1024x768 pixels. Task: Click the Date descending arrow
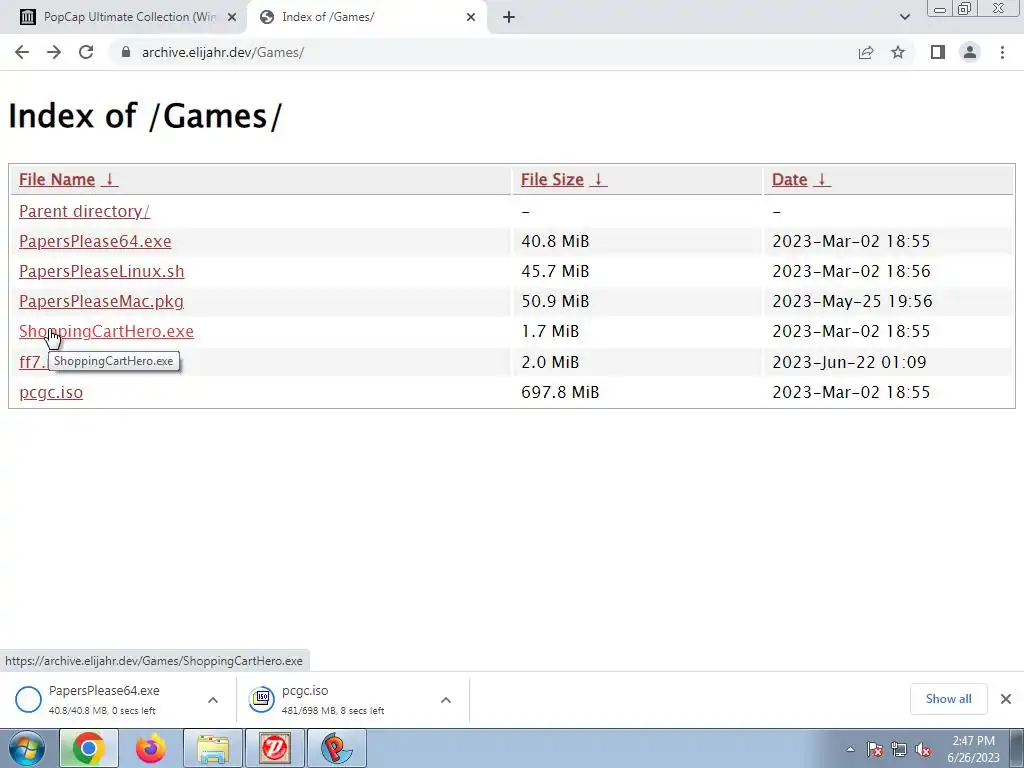pyautogui.click(x=822, y=180)
